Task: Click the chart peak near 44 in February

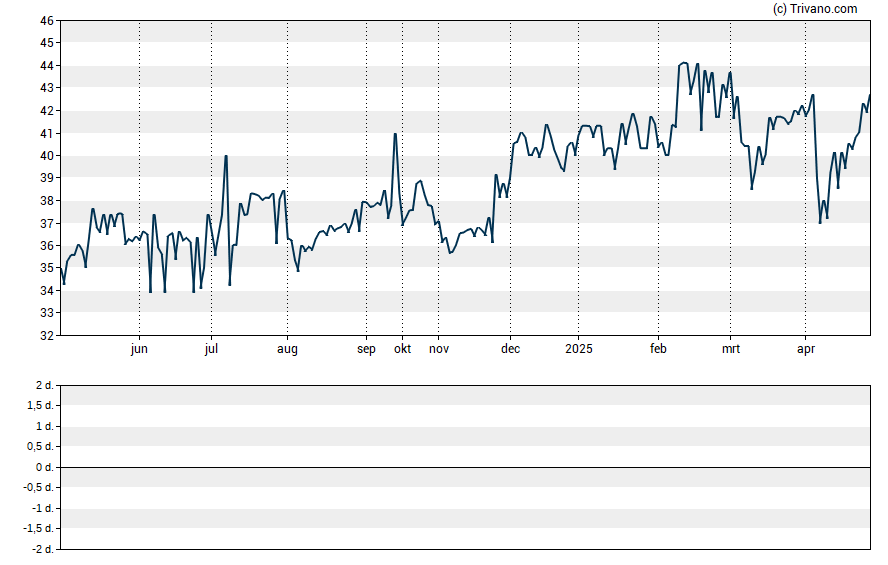Action: click(685, 63)
